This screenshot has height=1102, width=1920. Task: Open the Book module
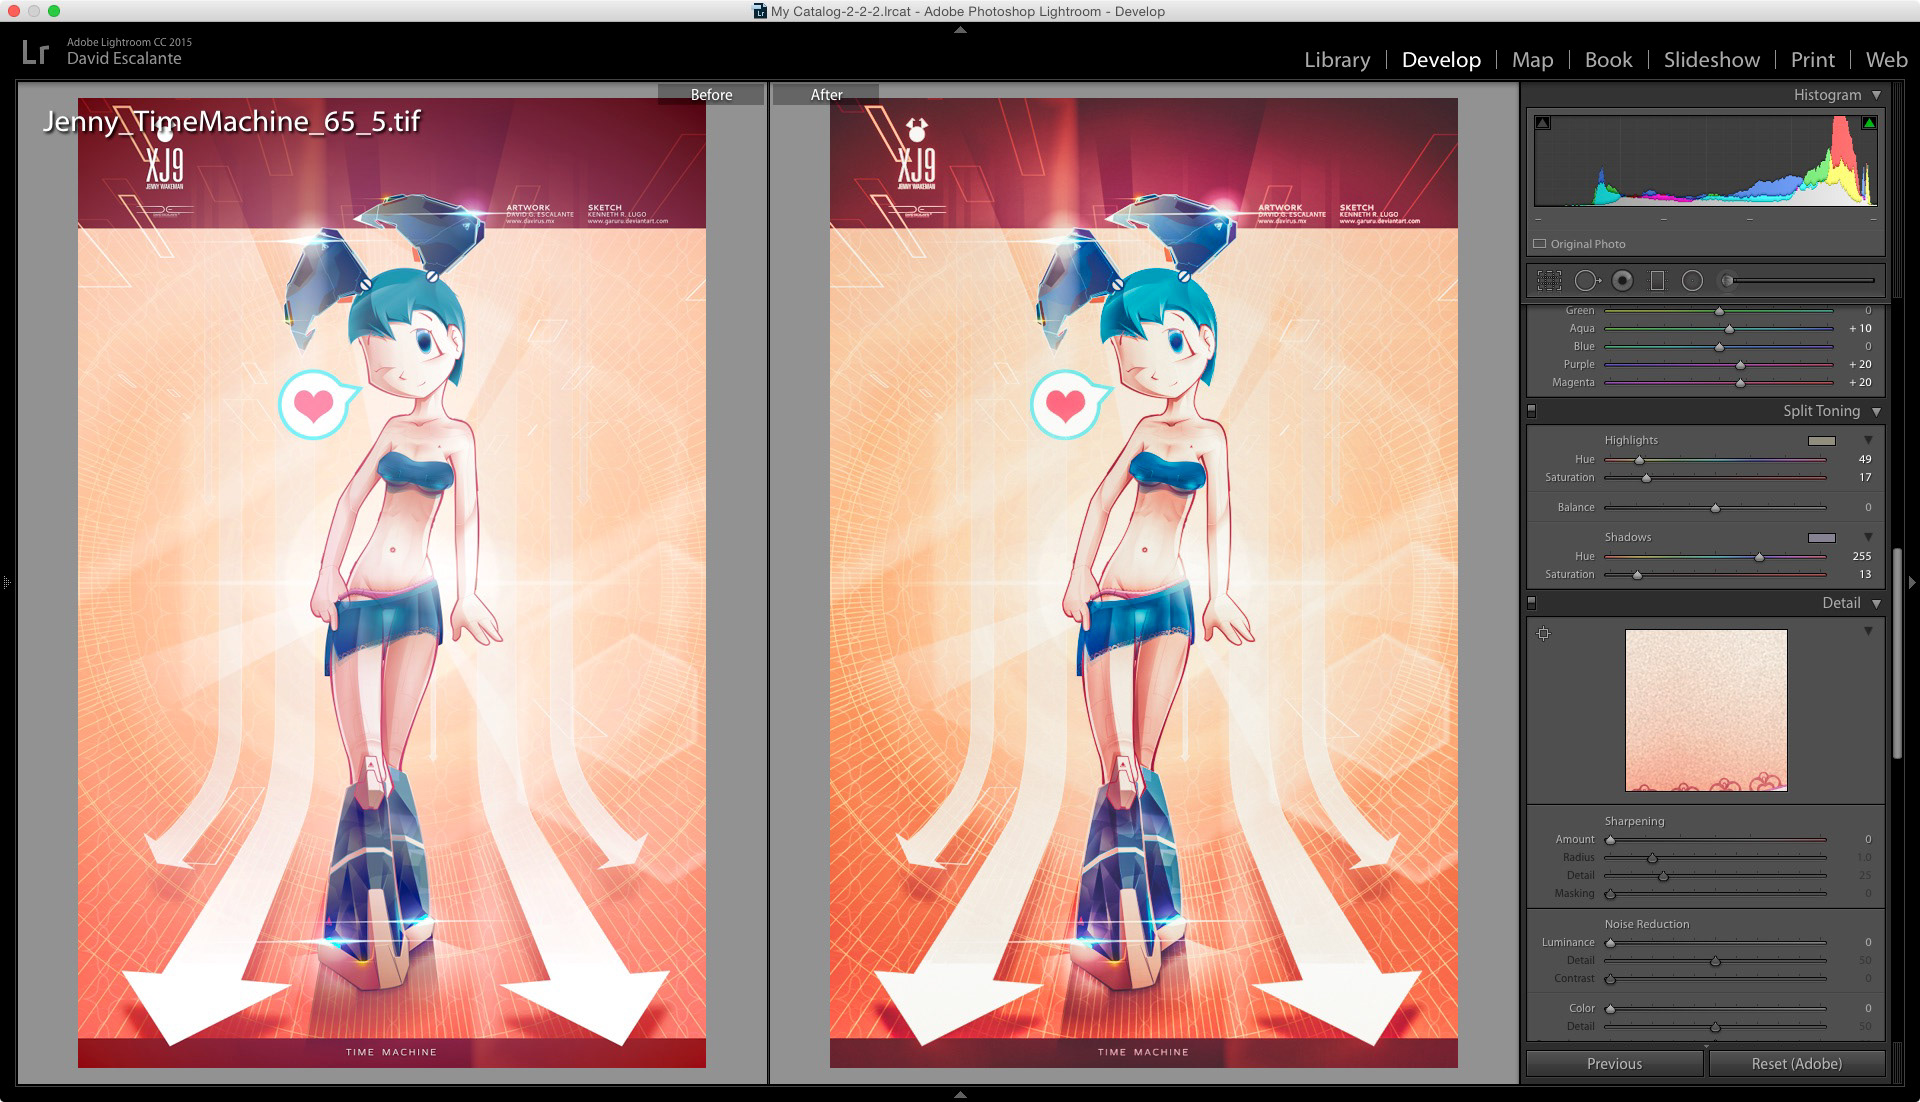(x=1608, y=59)
